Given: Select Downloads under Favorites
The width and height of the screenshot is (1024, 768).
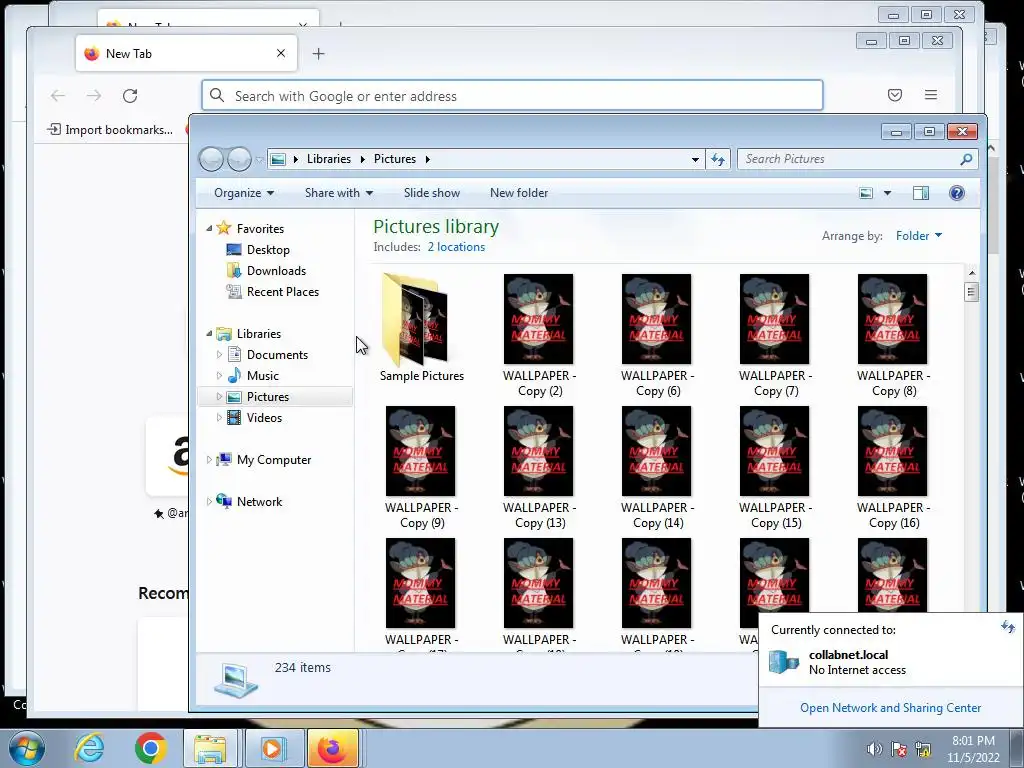Looking at the screenshot, I should tap(276, 270).
